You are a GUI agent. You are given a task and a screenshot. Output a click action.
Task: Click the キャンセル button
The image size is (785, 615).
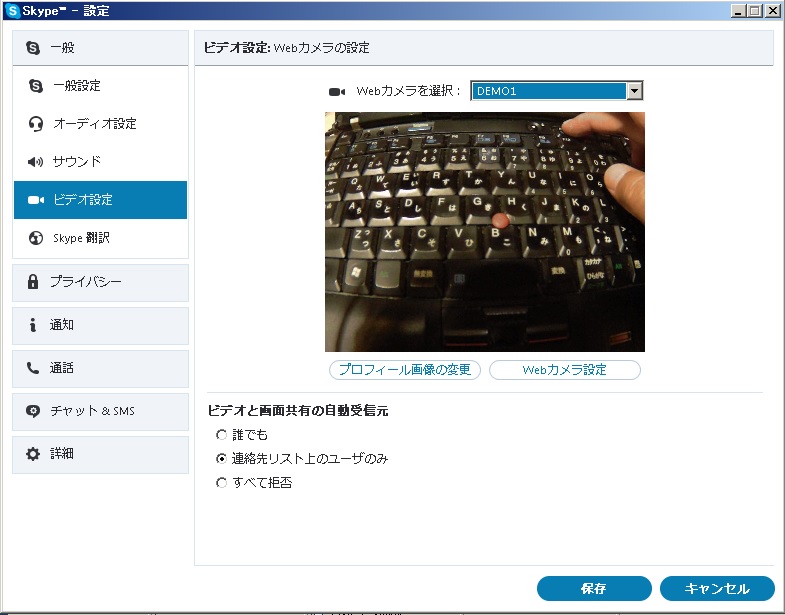pos(717,588)
